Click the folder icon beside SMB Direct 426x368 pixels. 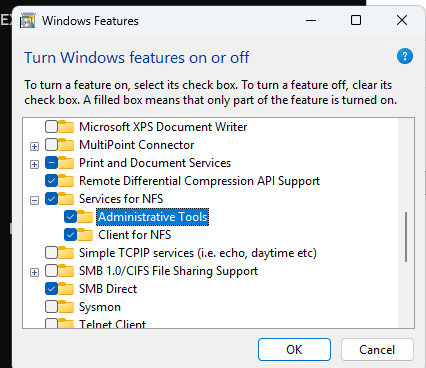[66, 289]
